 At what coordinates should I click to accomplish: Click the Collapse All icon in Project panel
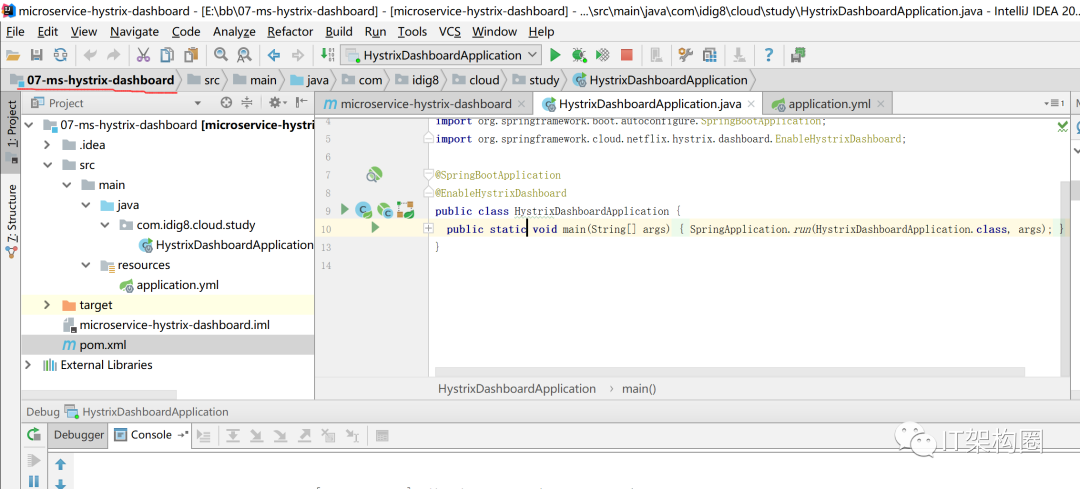(x=247, y=103)
